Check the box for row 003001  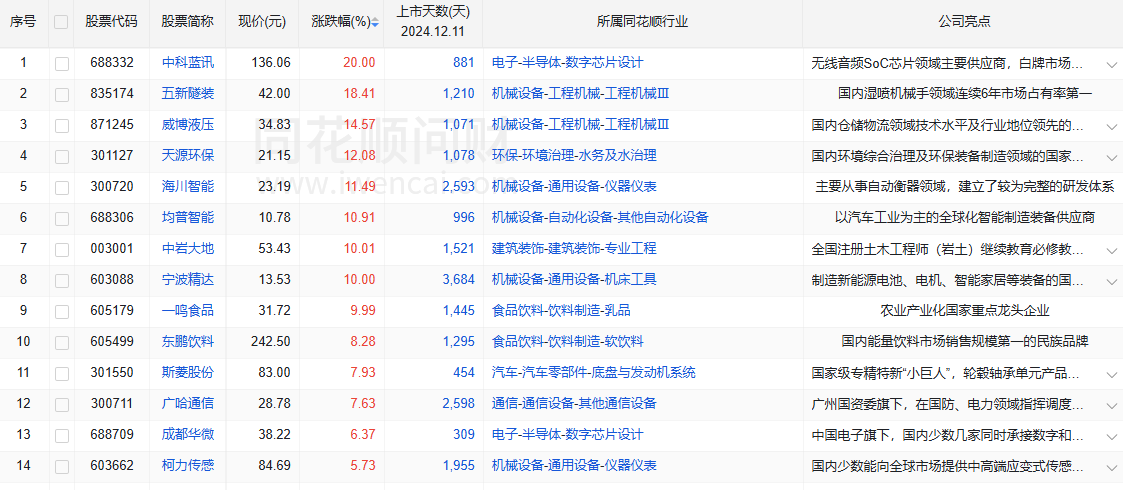(x=62, y=249)
